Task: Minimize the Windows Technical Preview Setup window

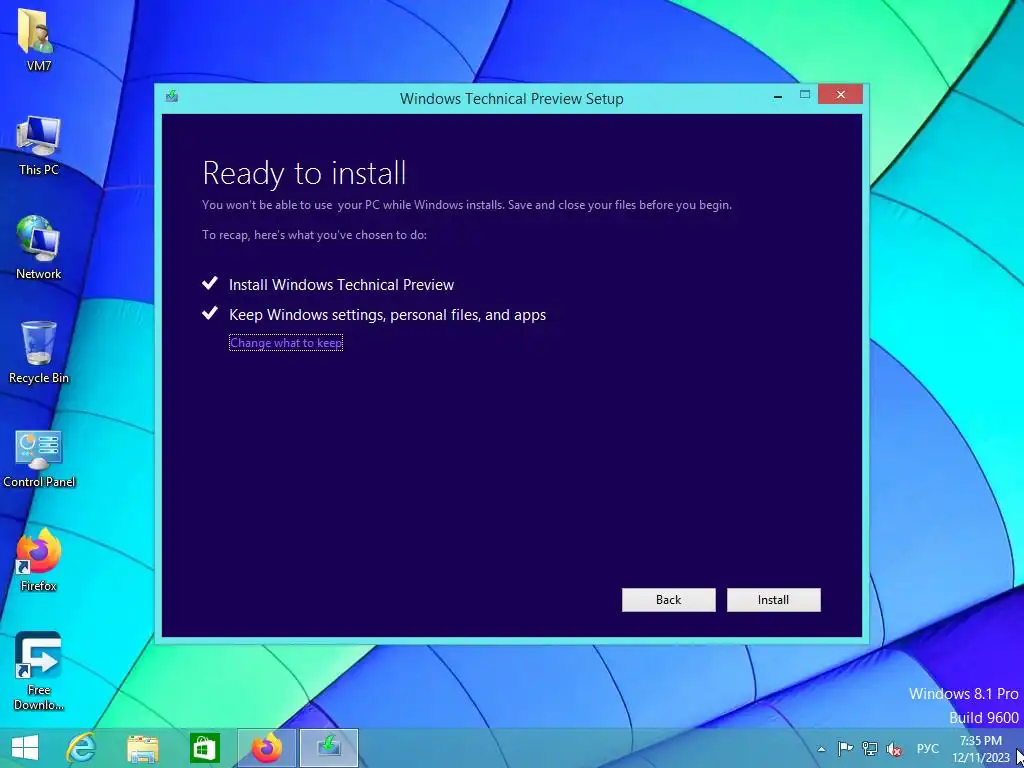Action: pos(777,96)
